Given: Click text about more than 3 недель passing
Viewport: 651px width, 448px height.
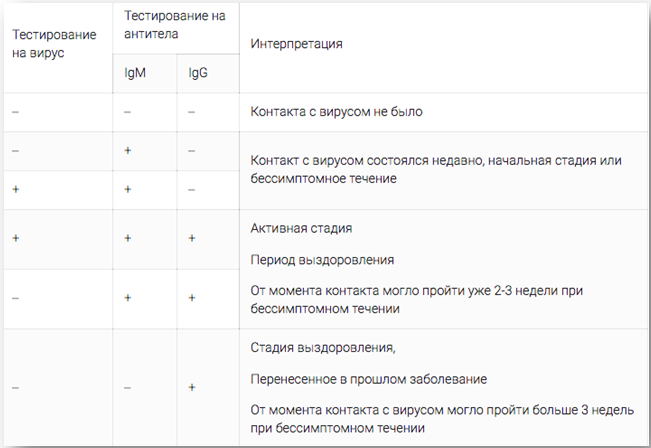Looking at the screenshot, I should click(442, 419).
